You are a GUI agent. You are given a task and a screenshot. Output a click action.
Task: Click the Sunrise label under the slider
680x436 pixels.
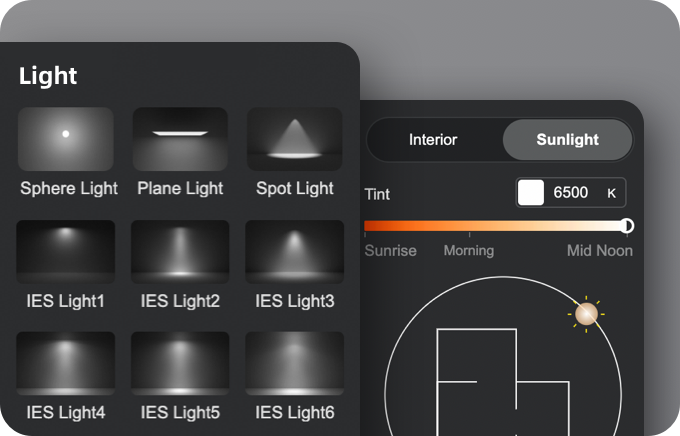click(390, 251)
